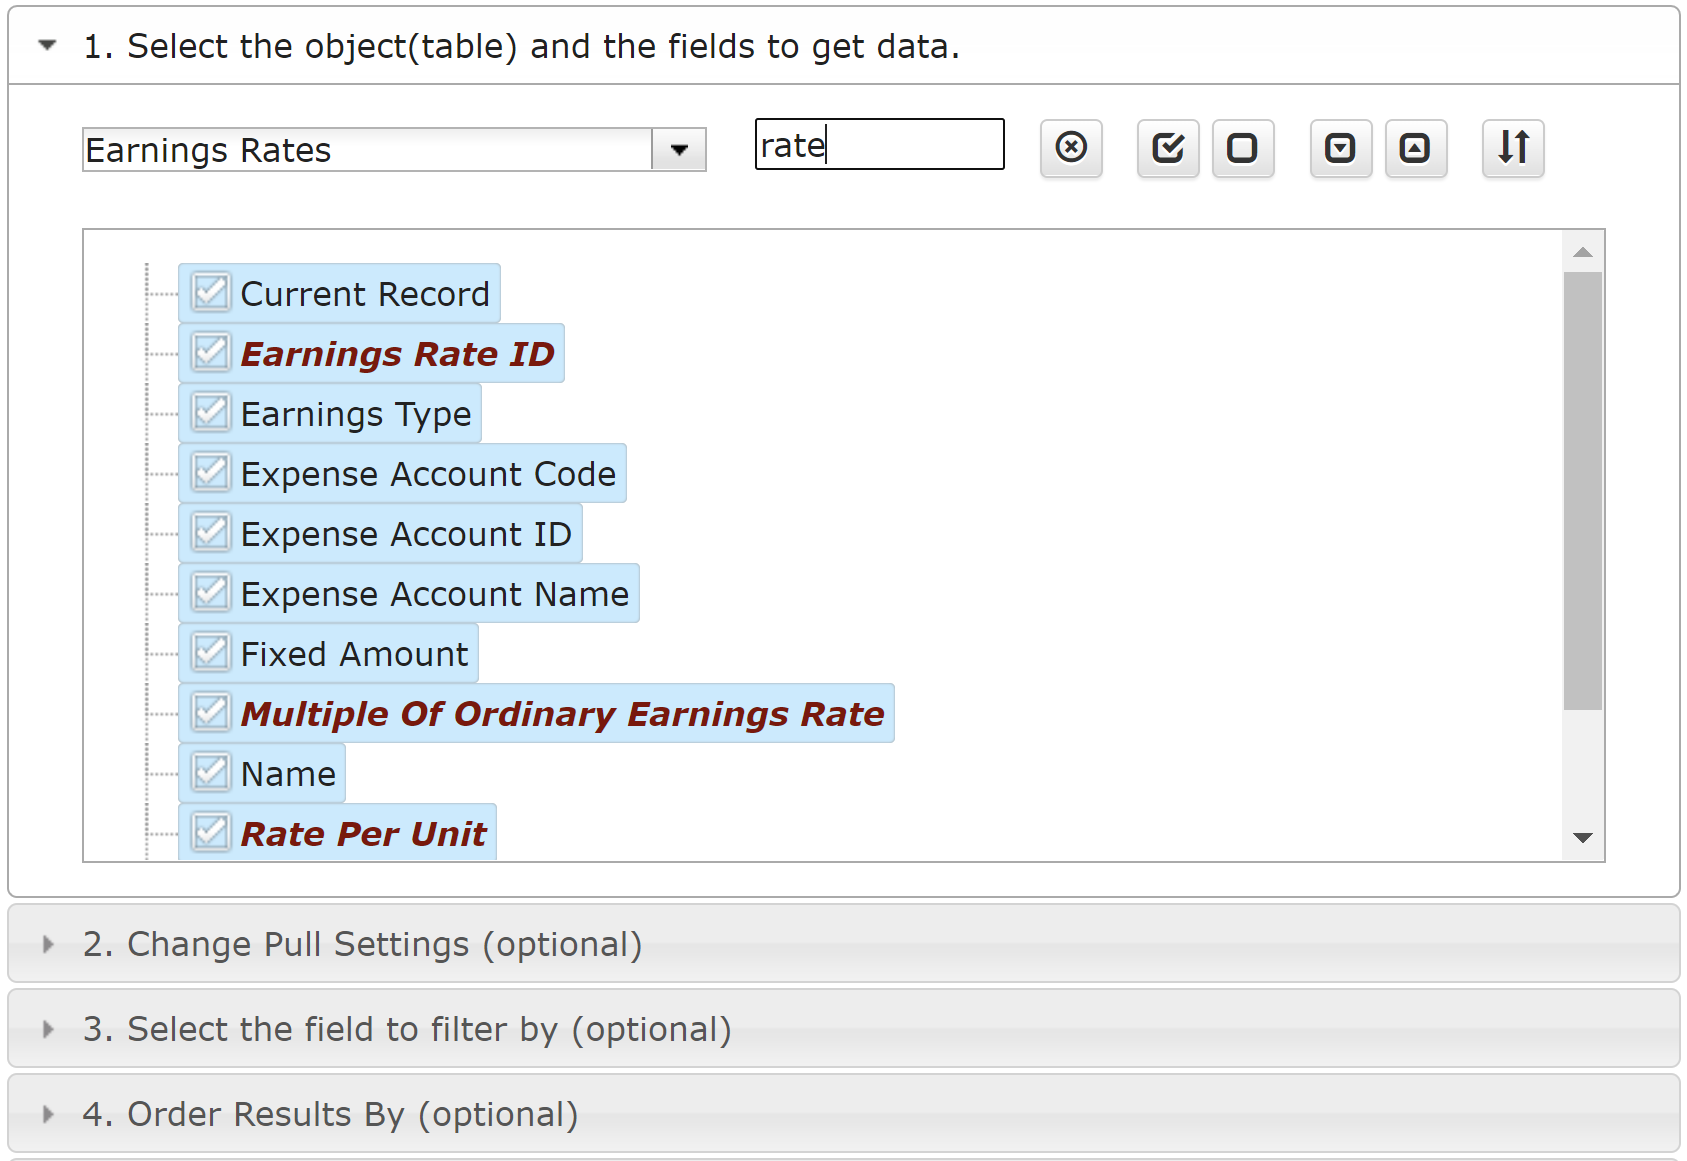Select the 'Expense Account Name' field label
This screenshot has height=1161, width=1687.
[435, 594]
